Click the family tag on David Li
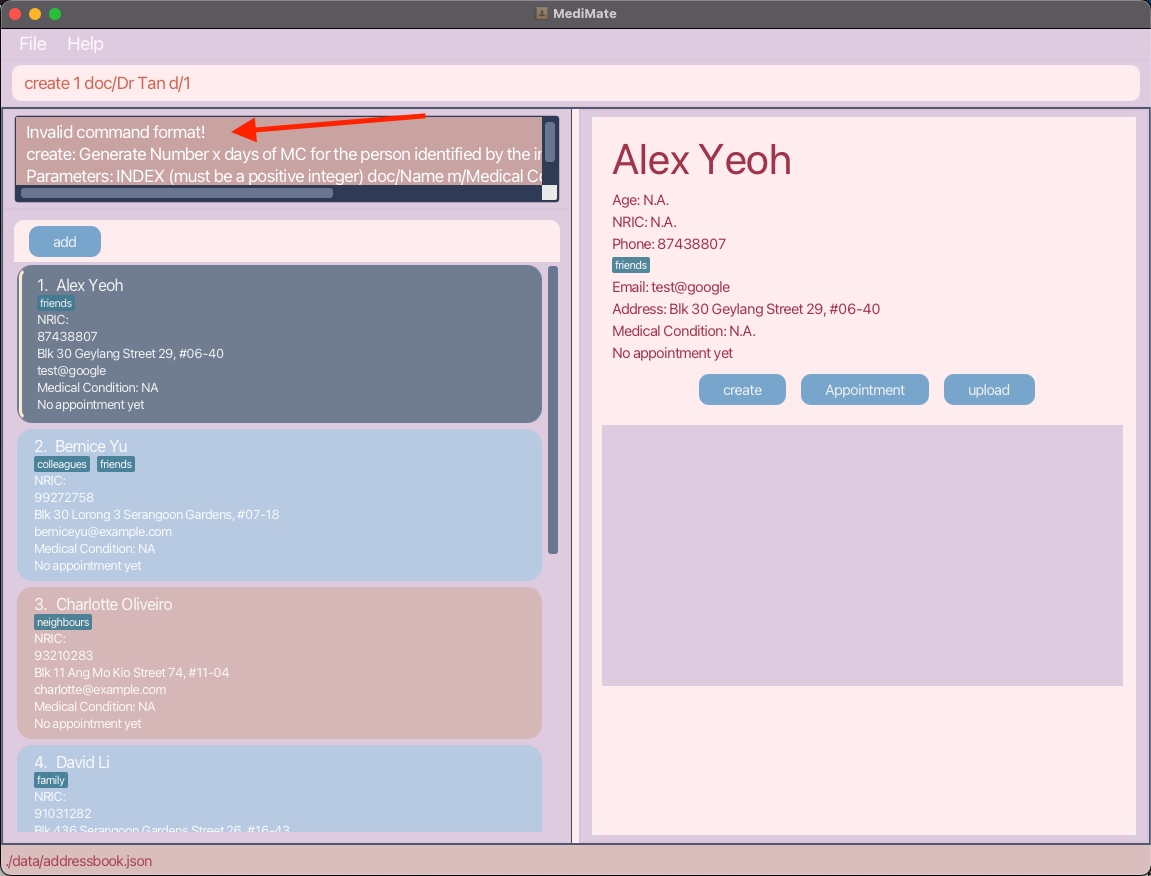The height and width of the screenshot is (876, 1151). point(51,780)
